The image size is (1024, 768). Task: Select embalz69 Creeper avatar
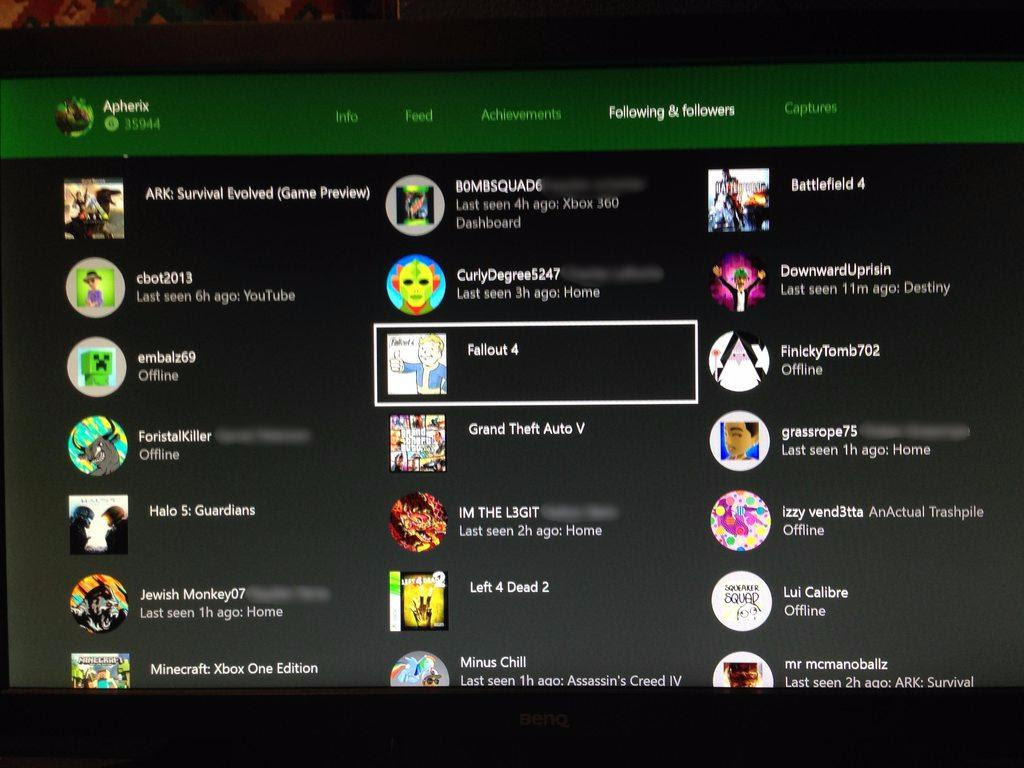tap(97, 366)
